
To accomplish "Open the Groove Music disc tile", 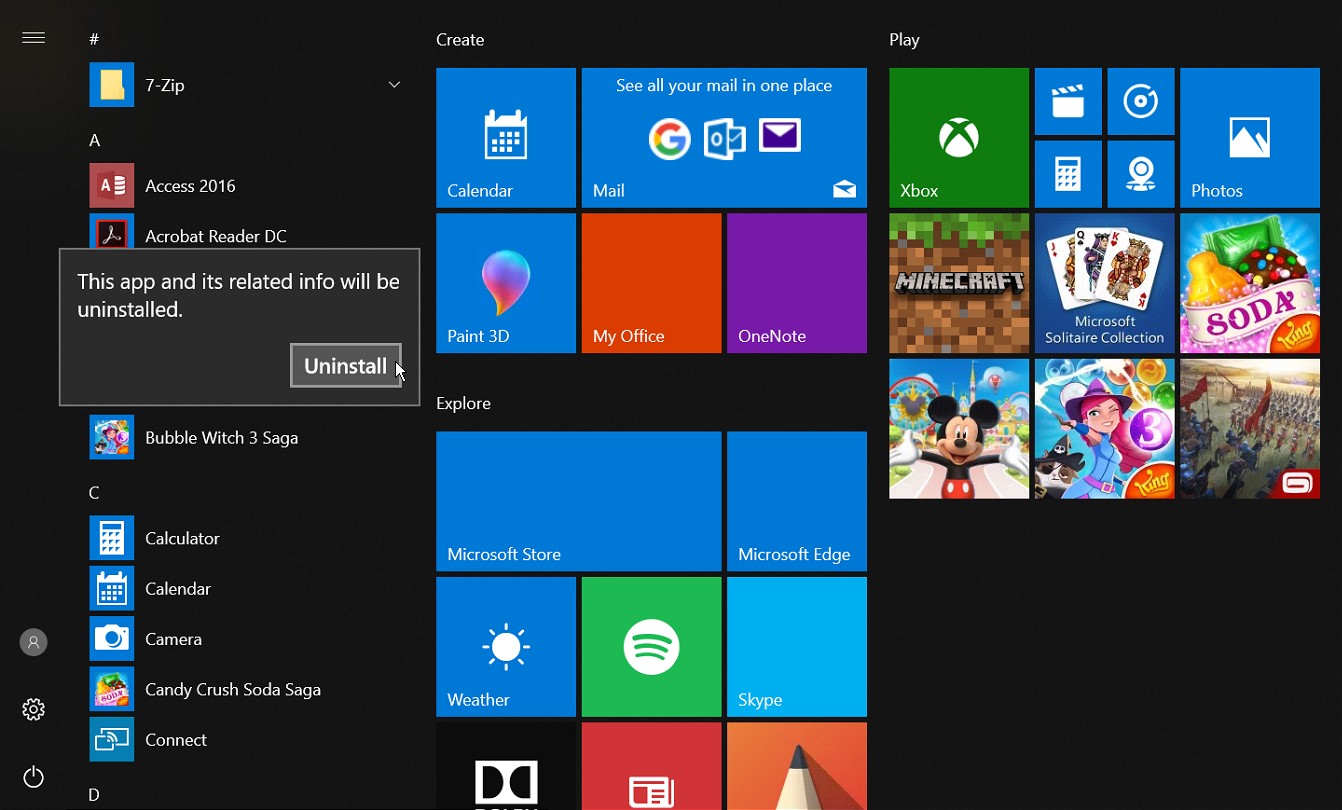I will pyautogui.click(x=1141, y=101).
